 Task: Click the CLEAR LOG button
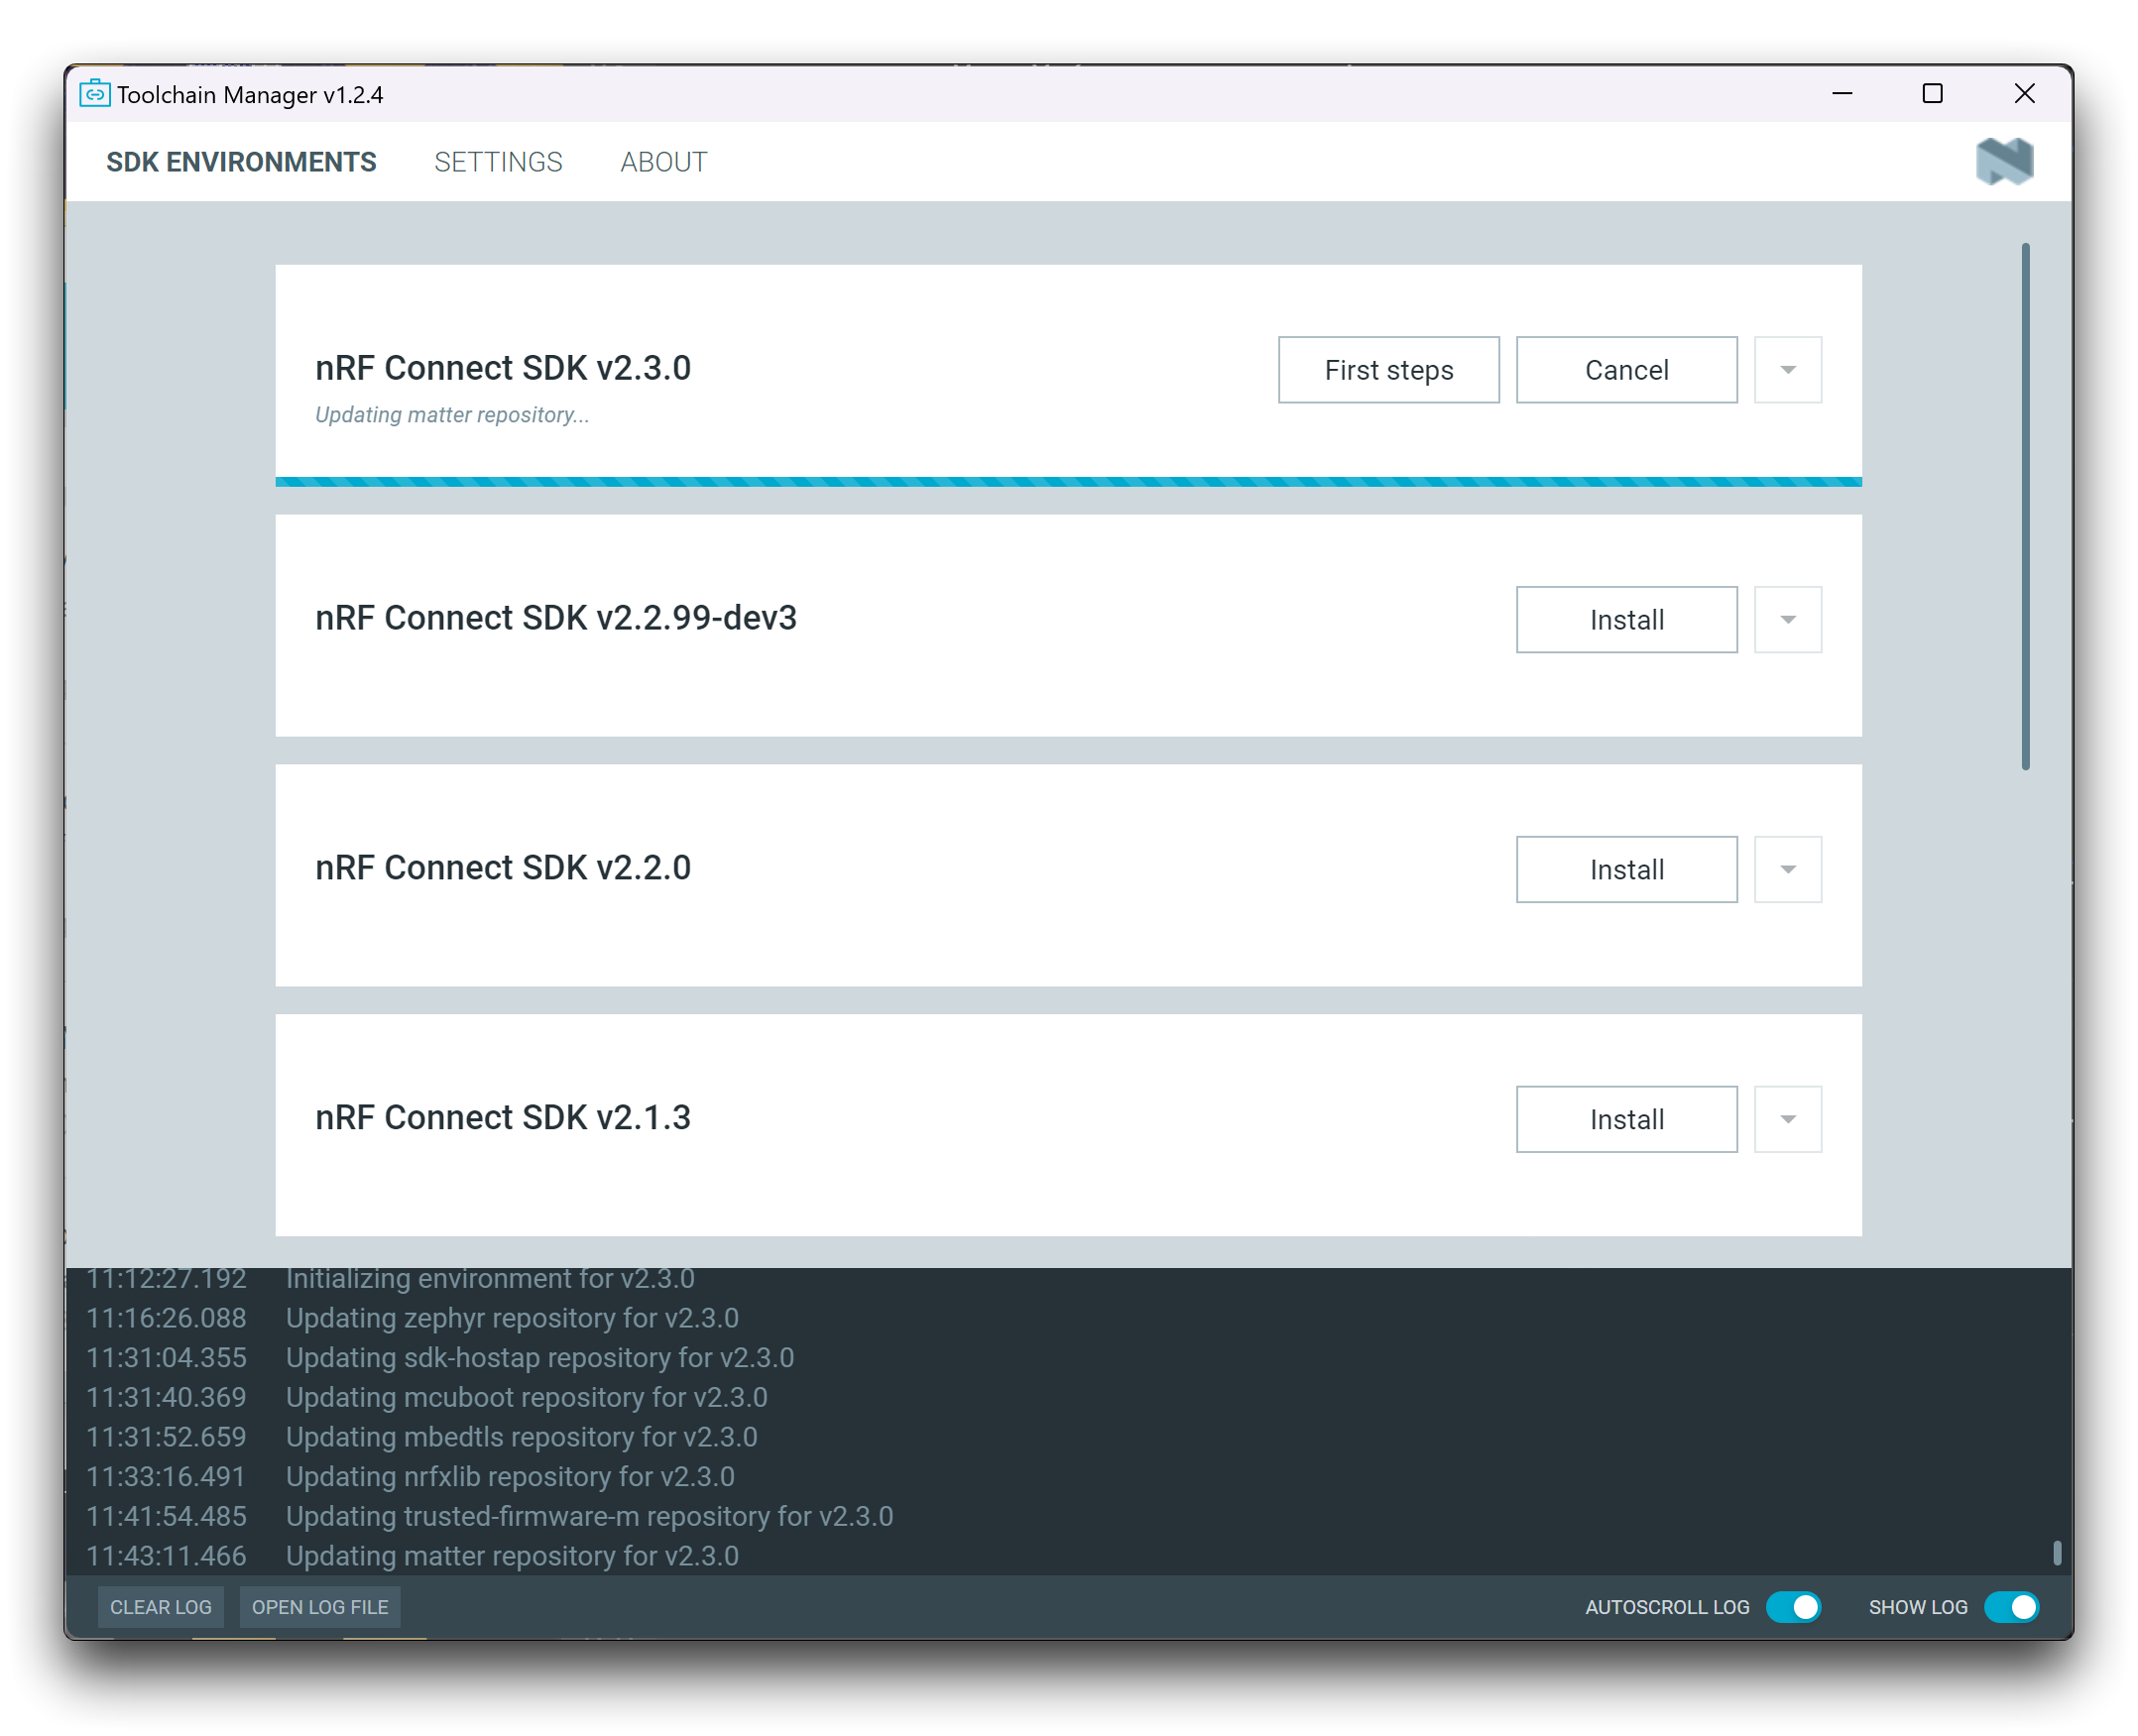point(161,1607)
